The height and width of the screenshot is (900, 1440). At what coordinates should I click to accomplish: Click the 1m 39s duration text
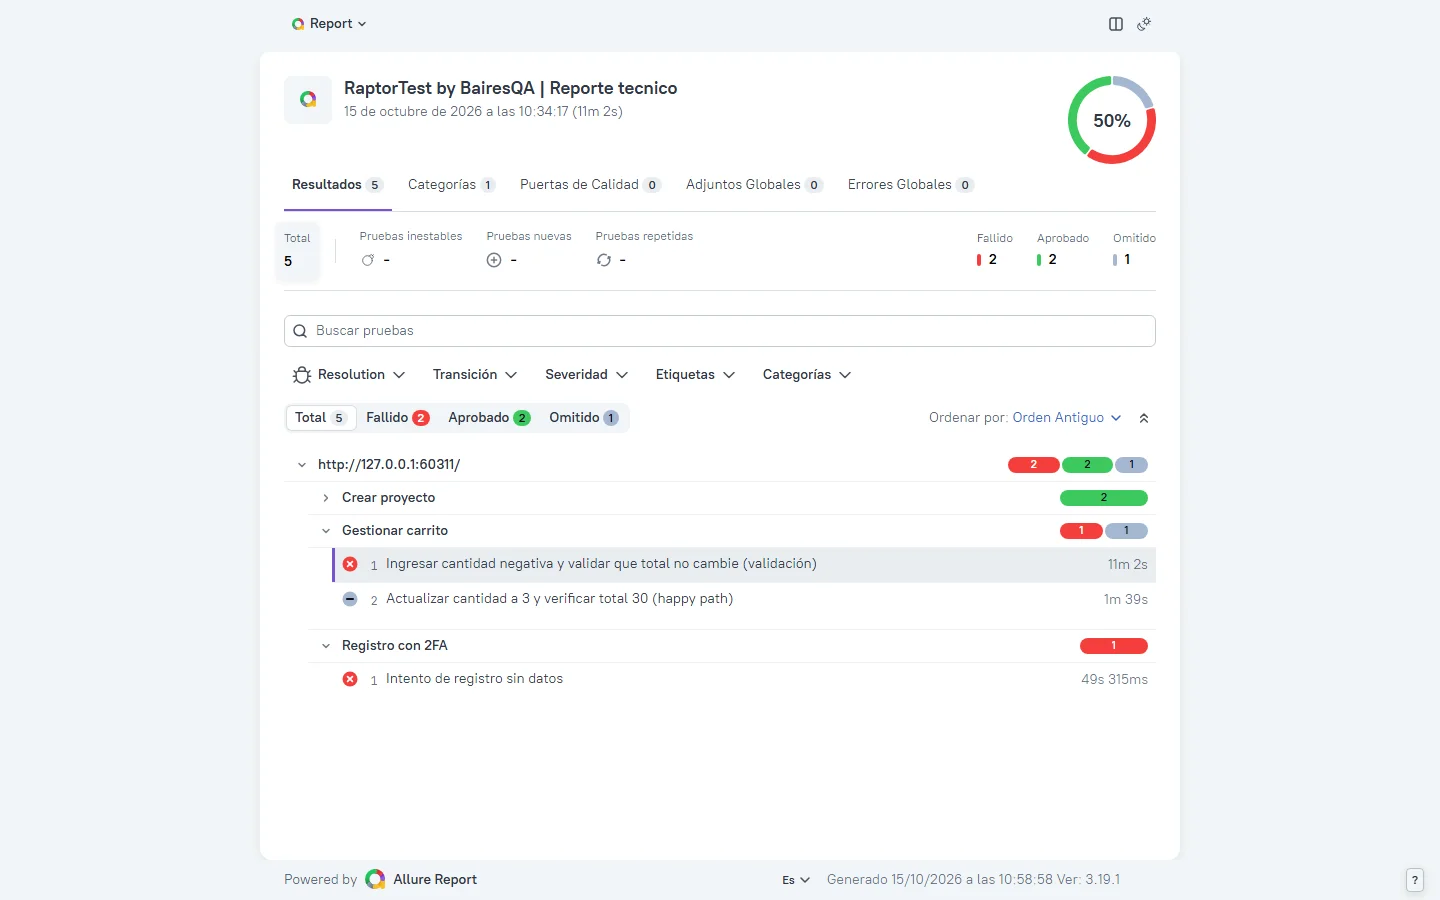pyautogui.click(x=1126, y=600)
